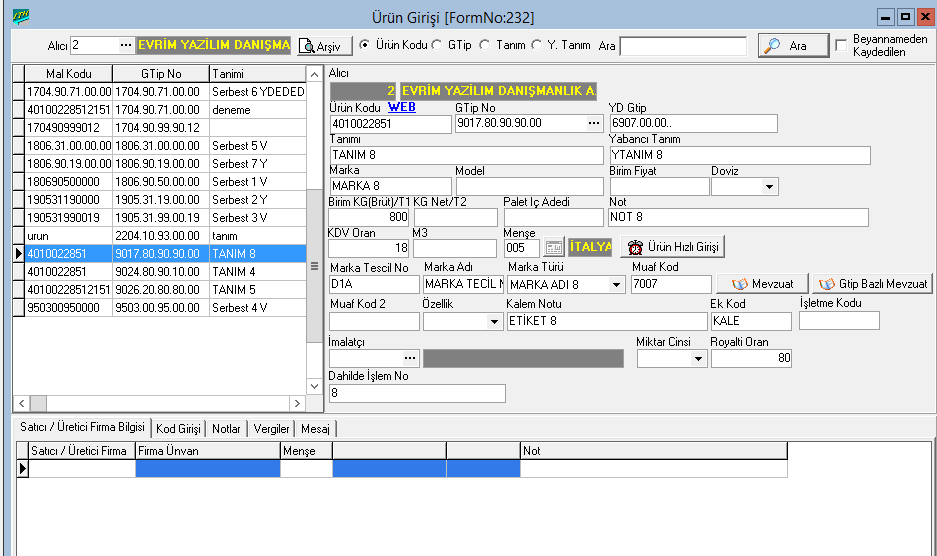Switch to the Notlar tab

tap(226, 429)
